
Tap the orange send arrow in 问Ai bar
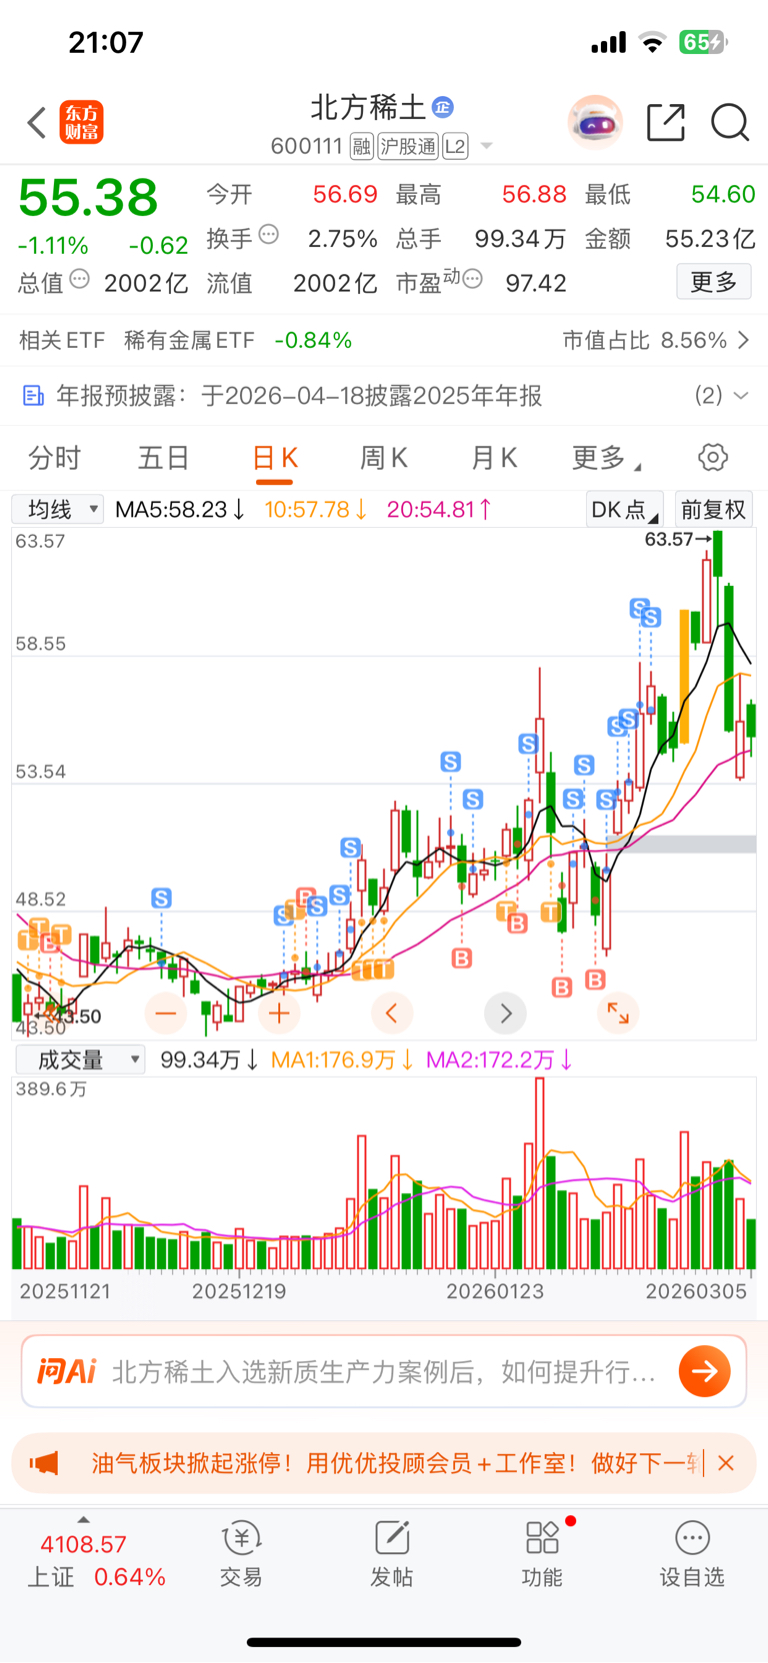tap(704, 1371)
